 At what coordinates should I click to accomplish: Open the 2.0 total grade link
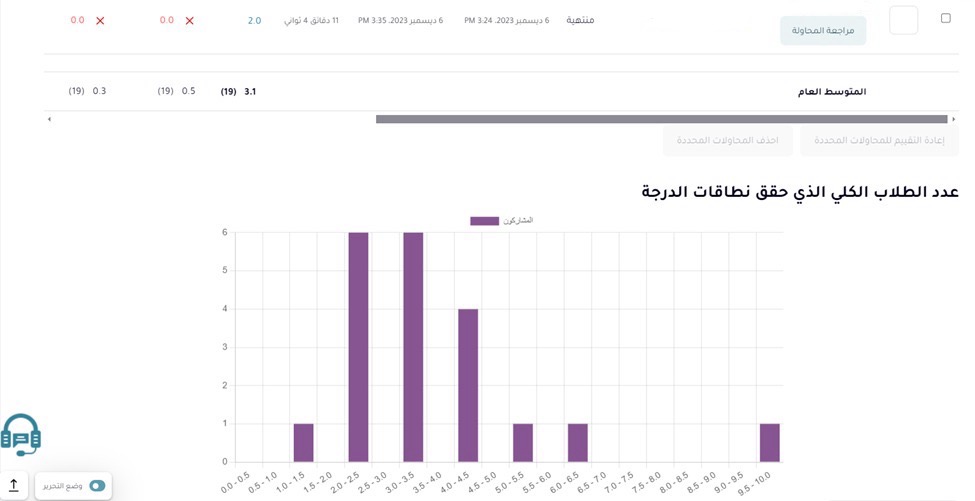pyautogui.click(x=254, y=21)
